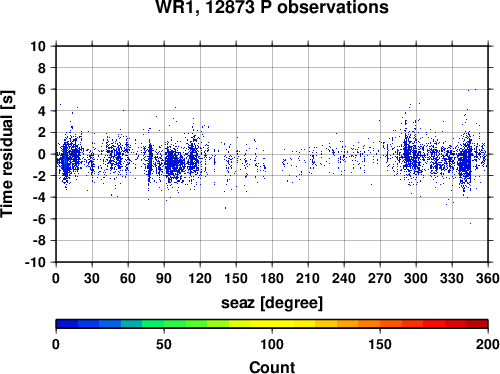
Task: Click the plot title WR1 P observations
Action: 272,7
